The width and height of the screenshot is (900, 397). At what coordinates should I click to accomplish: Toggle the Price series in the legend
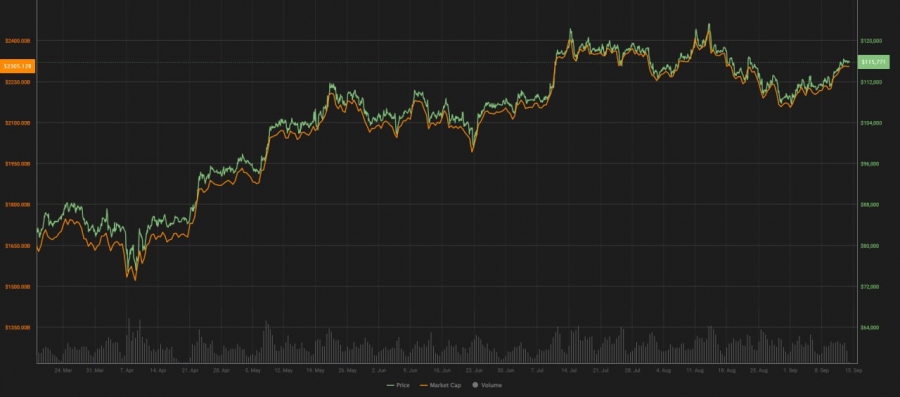398,385
